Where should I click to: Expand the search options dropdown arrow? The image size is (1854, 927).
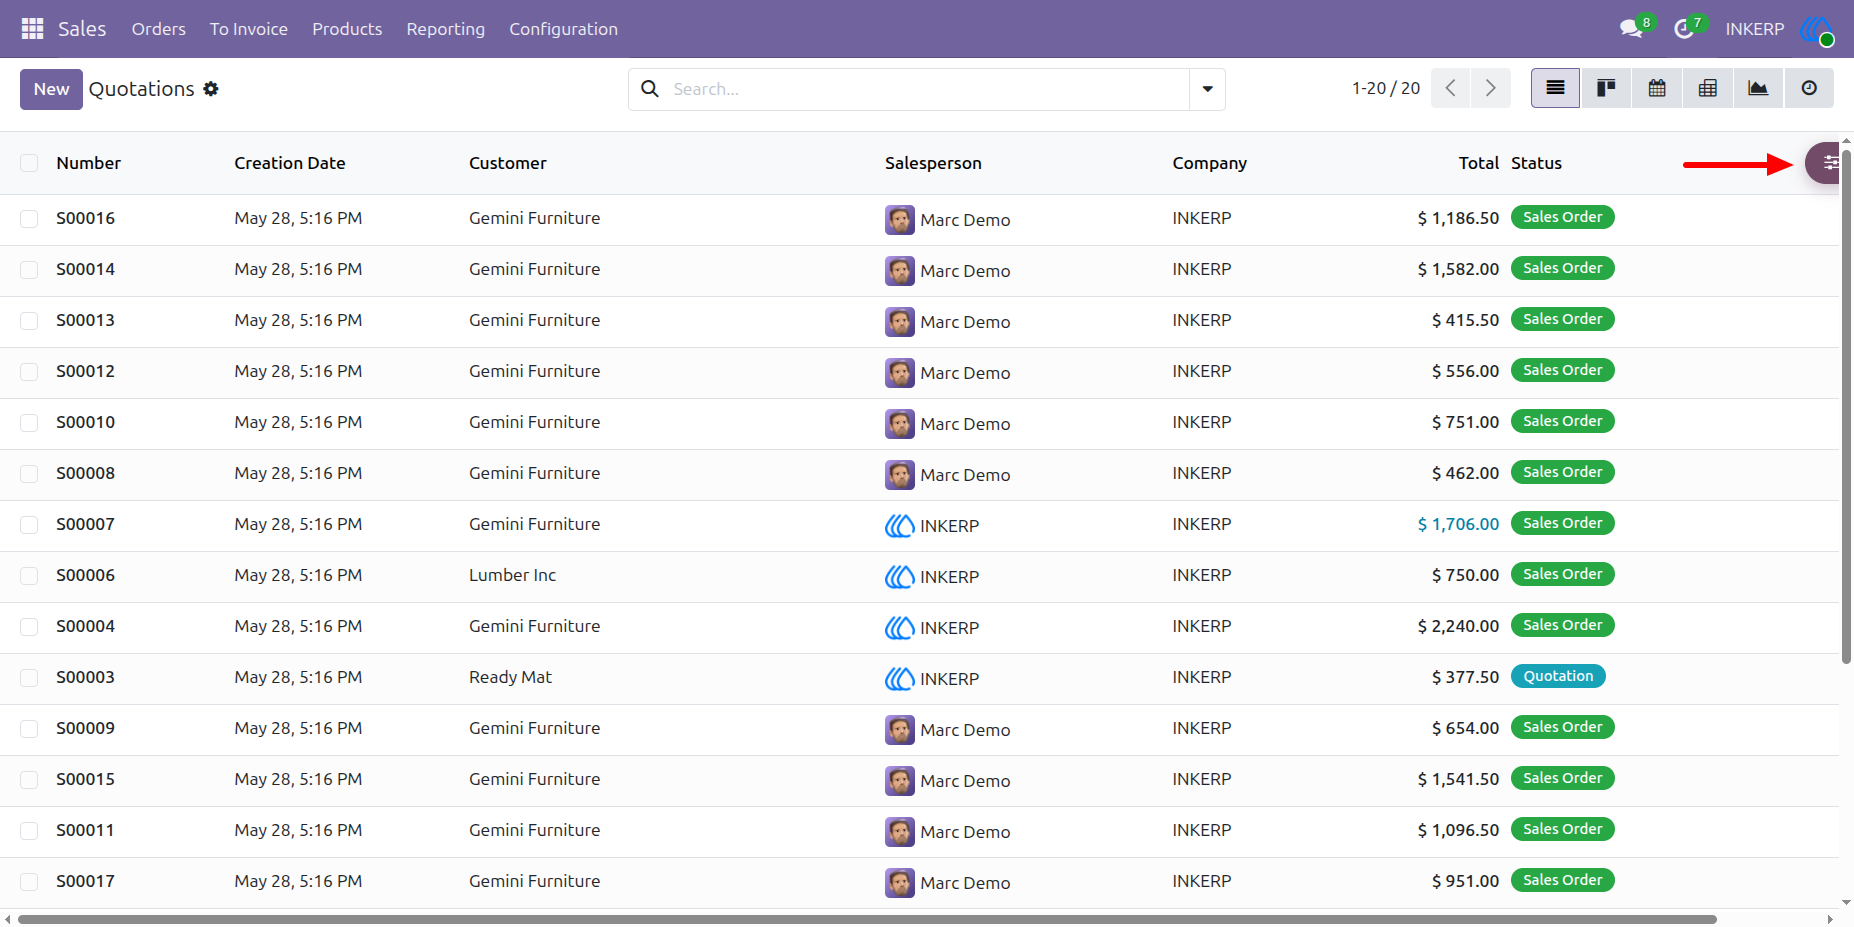1207,89
